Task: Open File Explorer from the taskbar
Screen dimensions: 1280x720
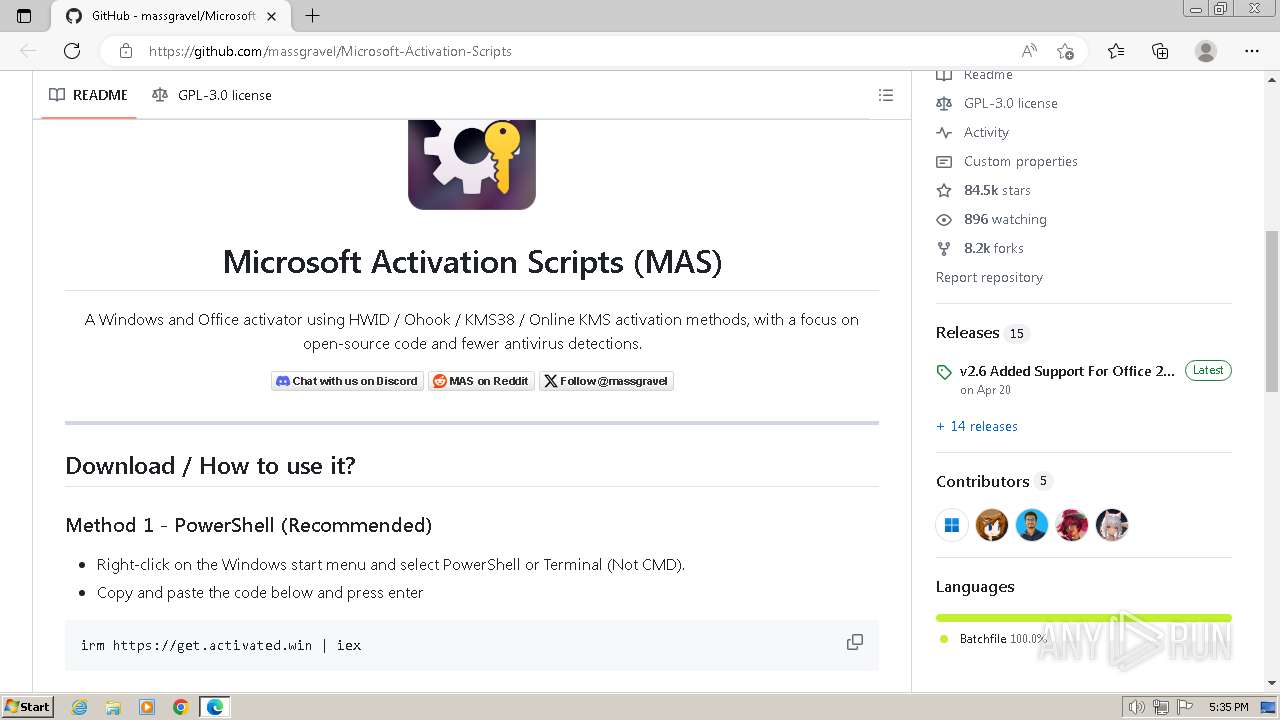Action: point(113,707)
